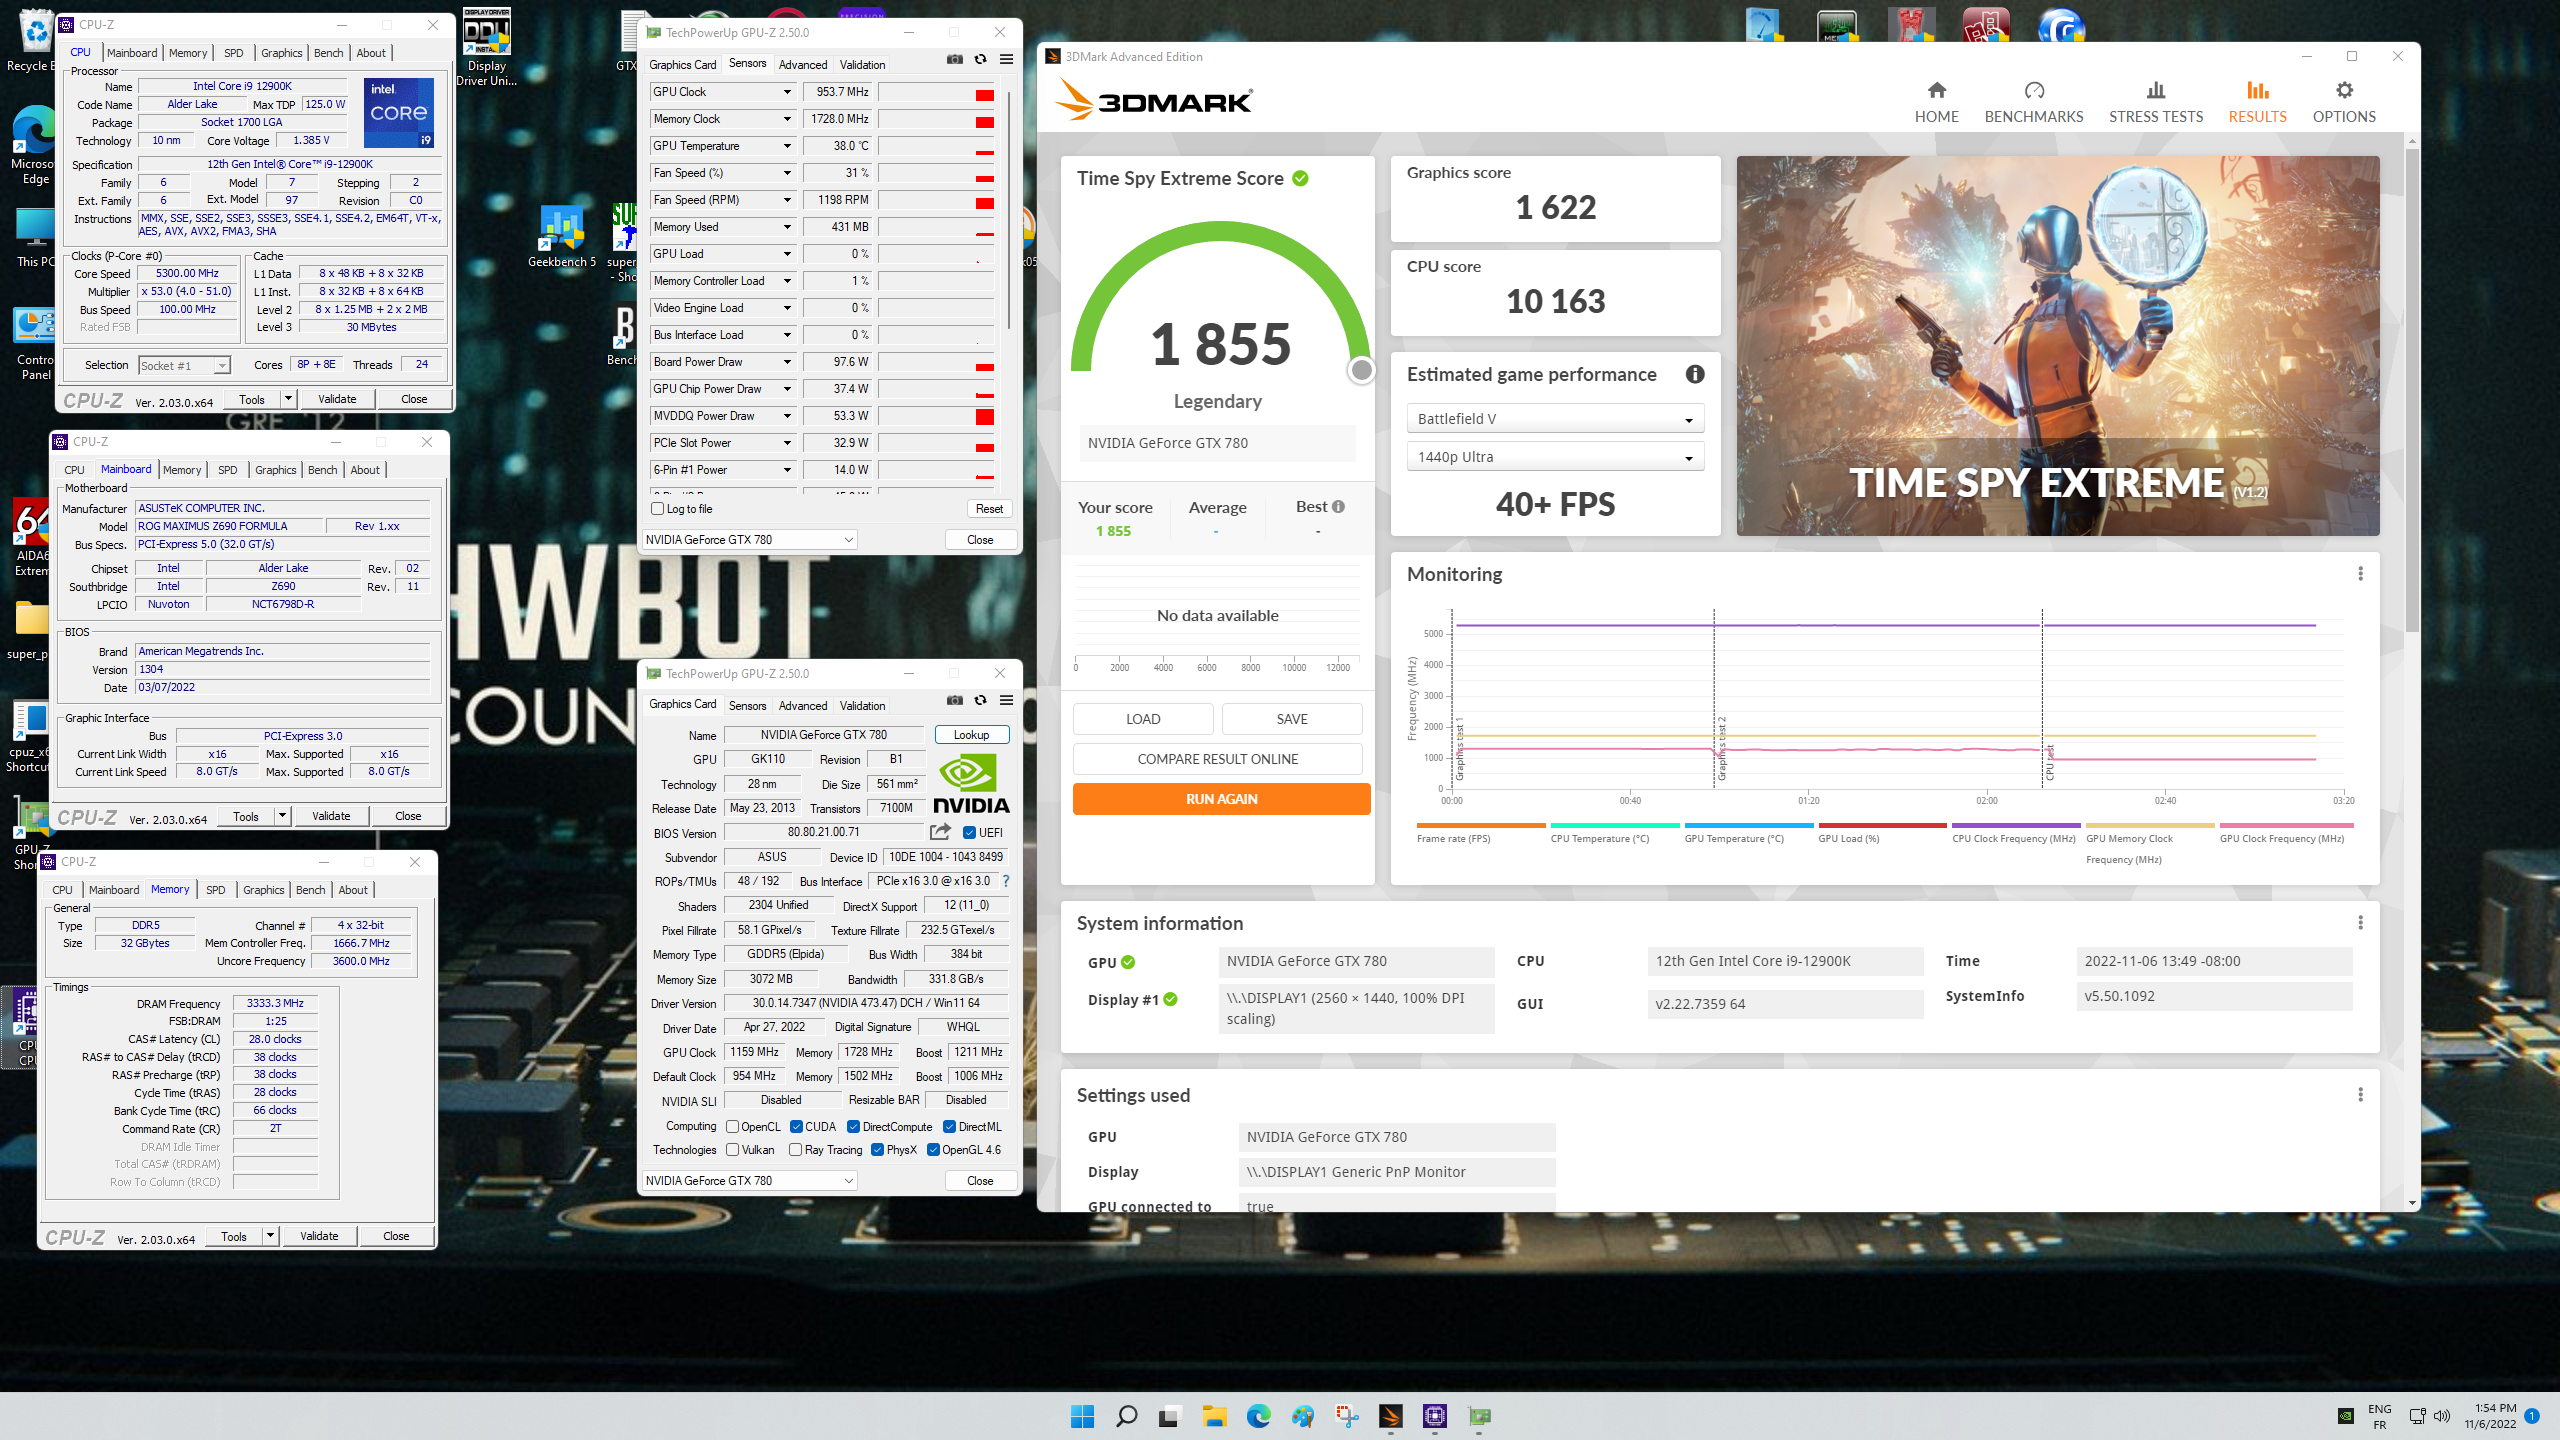
Task: Open 3DMark RESULTS section
Action: click(x=2257, y=102)
